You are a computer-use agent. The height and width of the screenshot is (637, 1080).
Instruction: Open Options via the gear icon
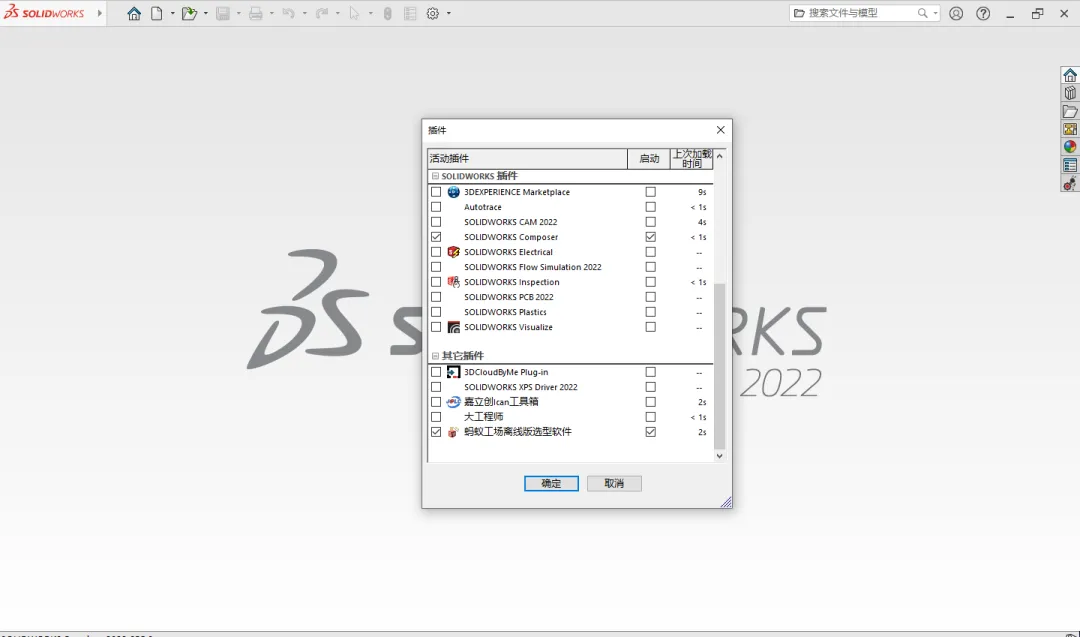point(433,13)
